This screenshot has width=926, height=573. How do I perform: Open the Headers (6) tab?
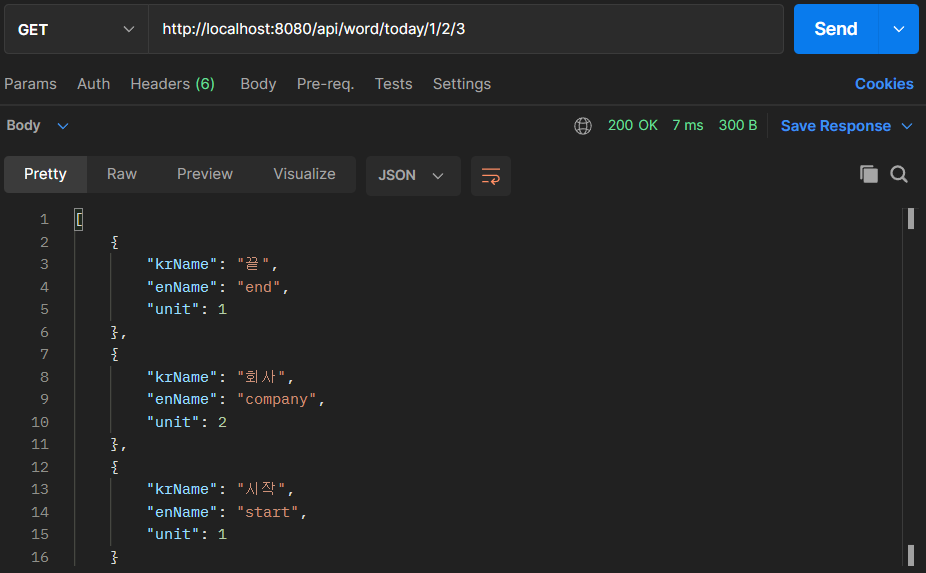(x=172, y=84)
